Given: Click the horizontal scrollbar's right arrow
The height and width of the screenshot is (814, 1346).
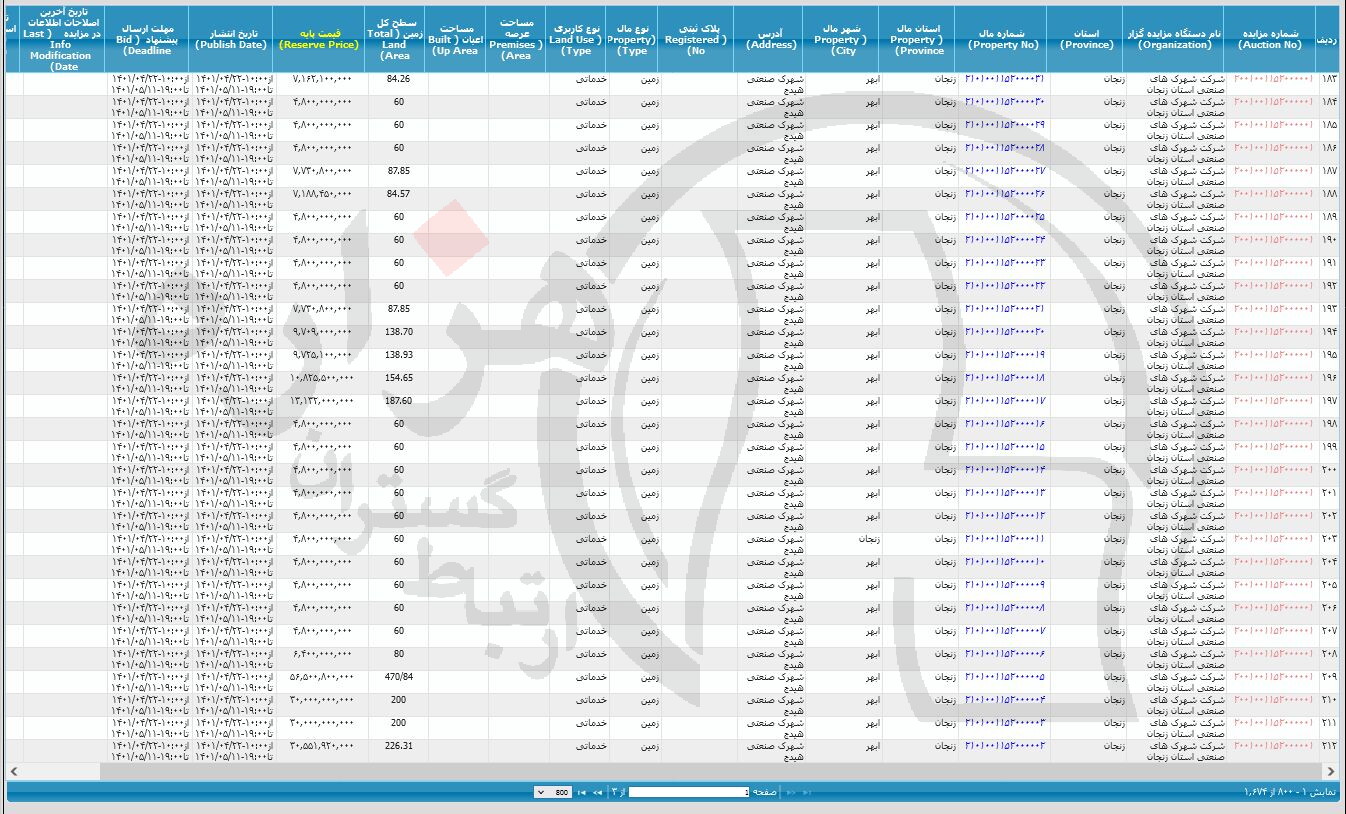Looking at the screenshot, I should [1331, 771].
